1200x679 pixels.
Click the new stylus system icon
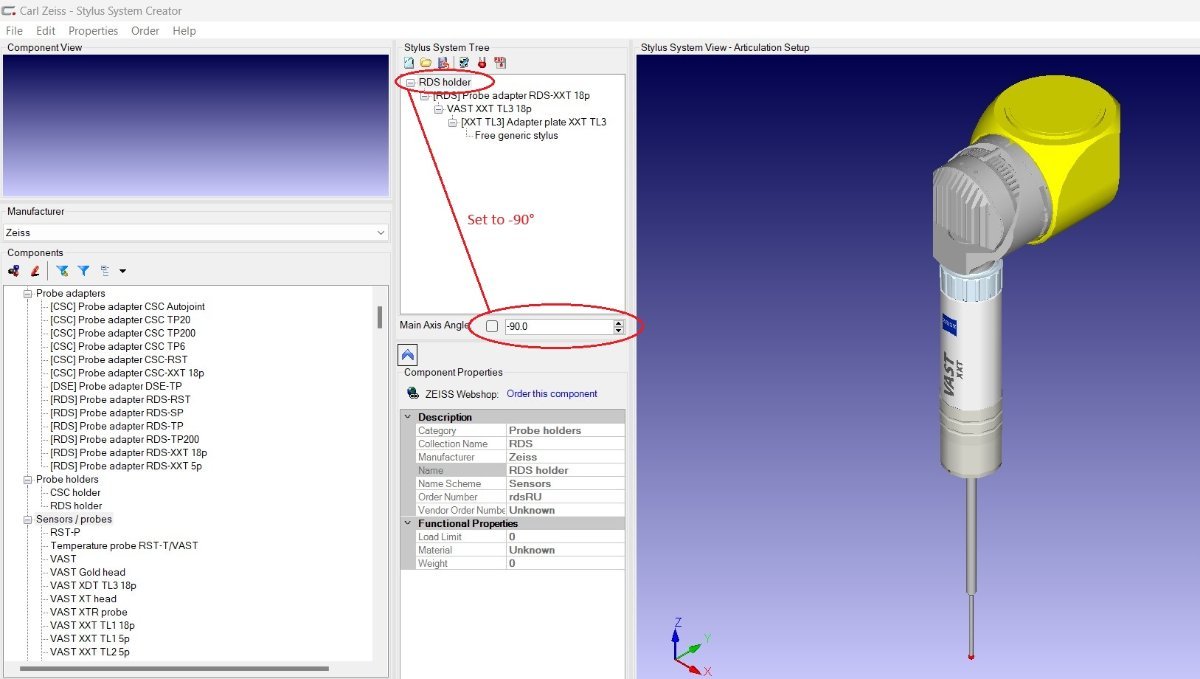point(409,63)
